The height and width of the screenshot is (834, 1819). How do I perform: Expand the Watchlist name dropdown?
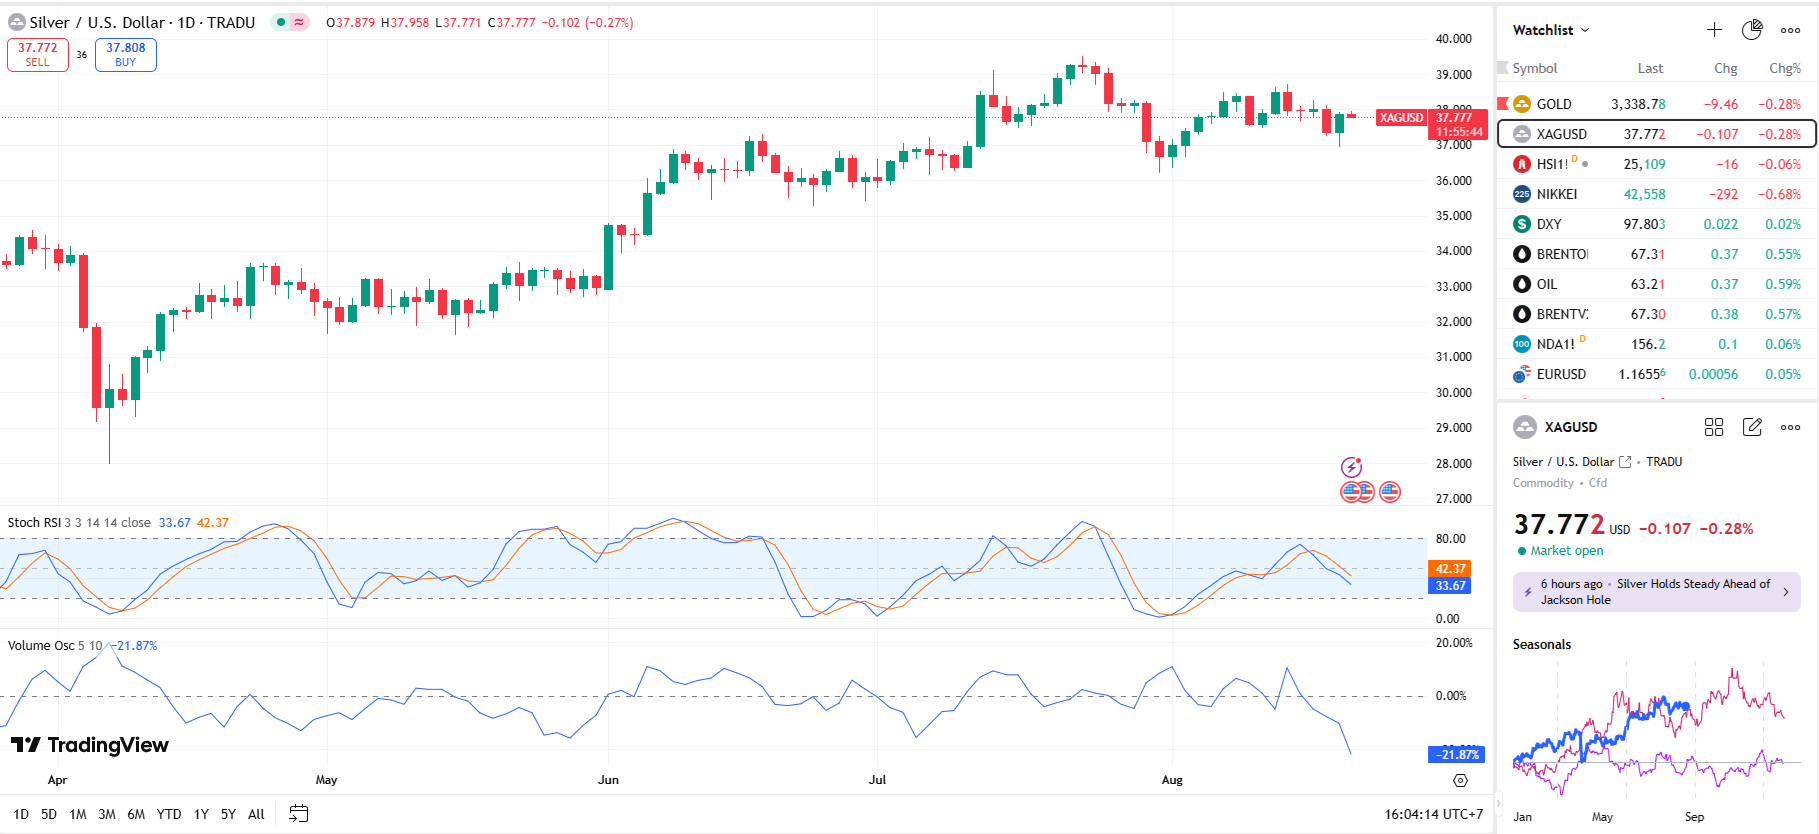click(x=1550, y=30)
